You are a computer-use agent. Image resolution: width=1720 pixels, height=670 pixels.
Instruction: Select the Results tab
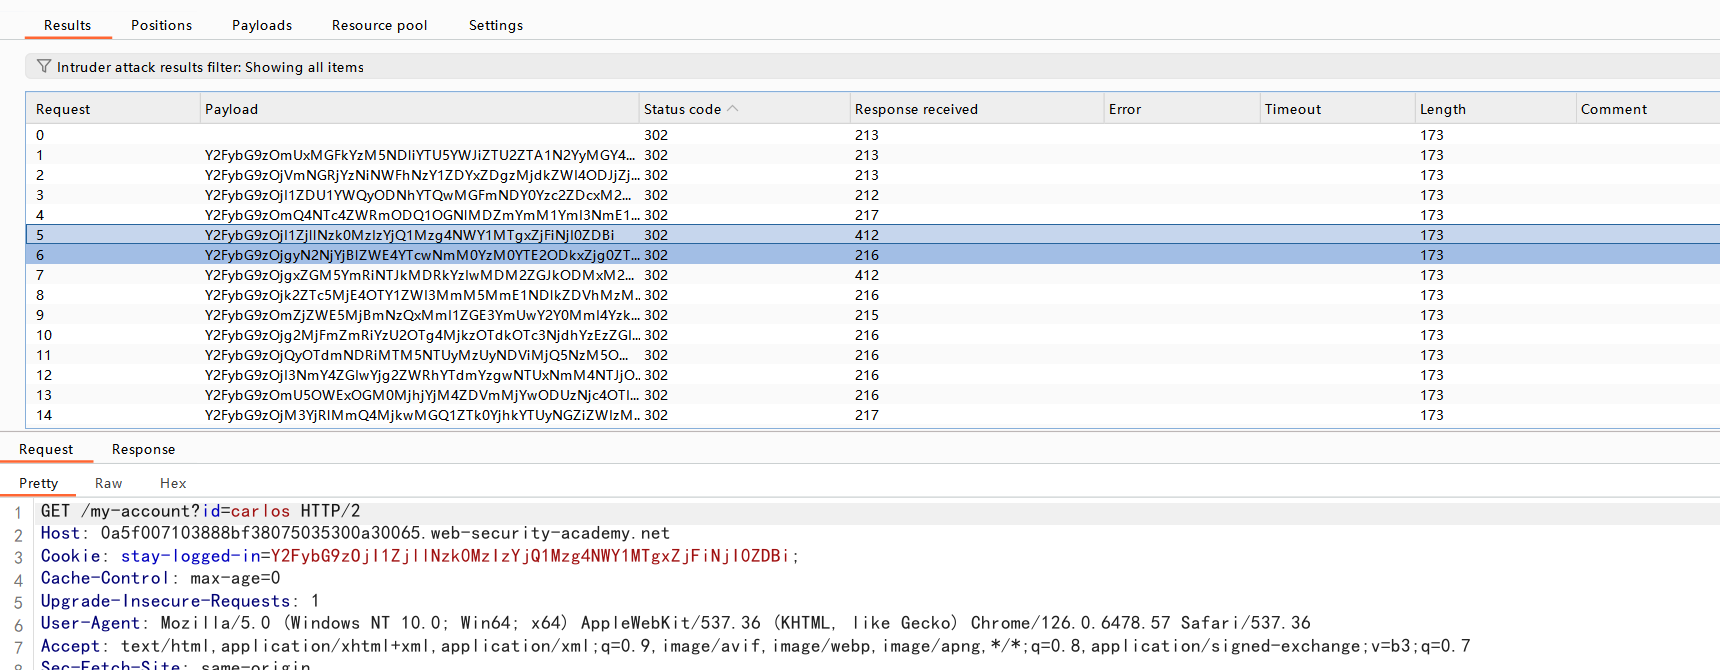click(67, 25)
